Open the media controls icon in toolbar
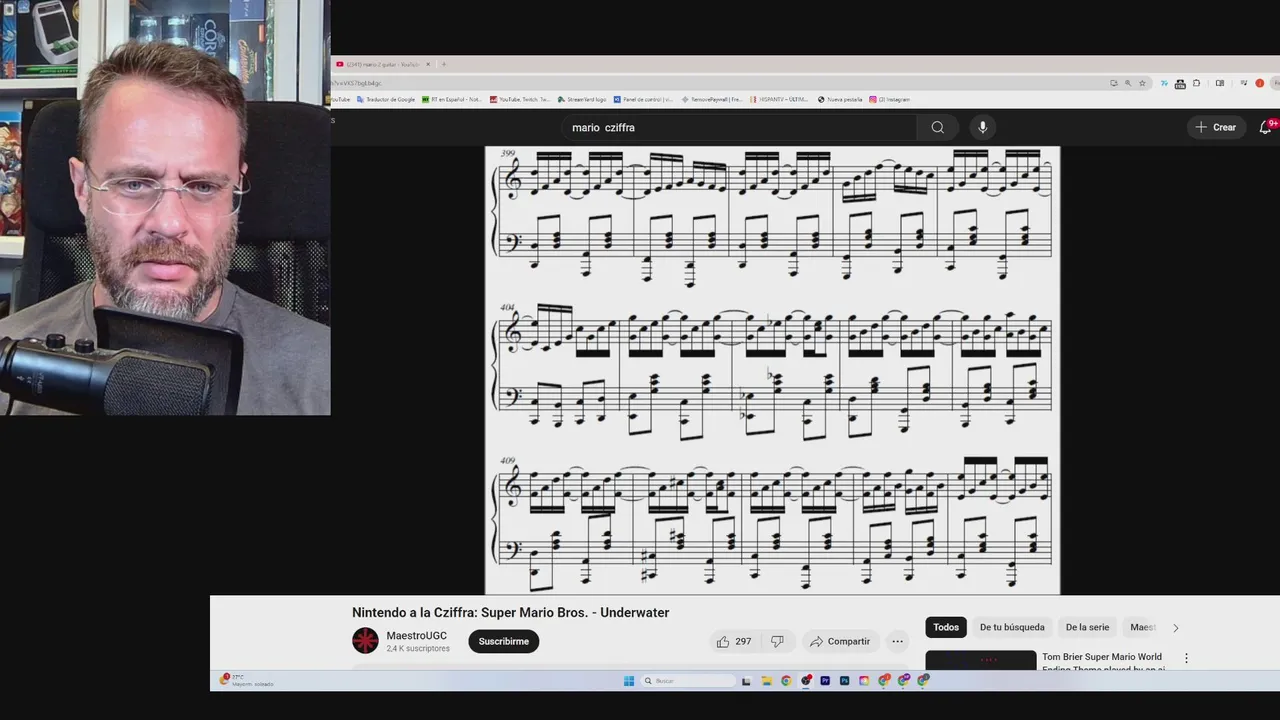The image size is (1280, 720). tap(1244, 83)
